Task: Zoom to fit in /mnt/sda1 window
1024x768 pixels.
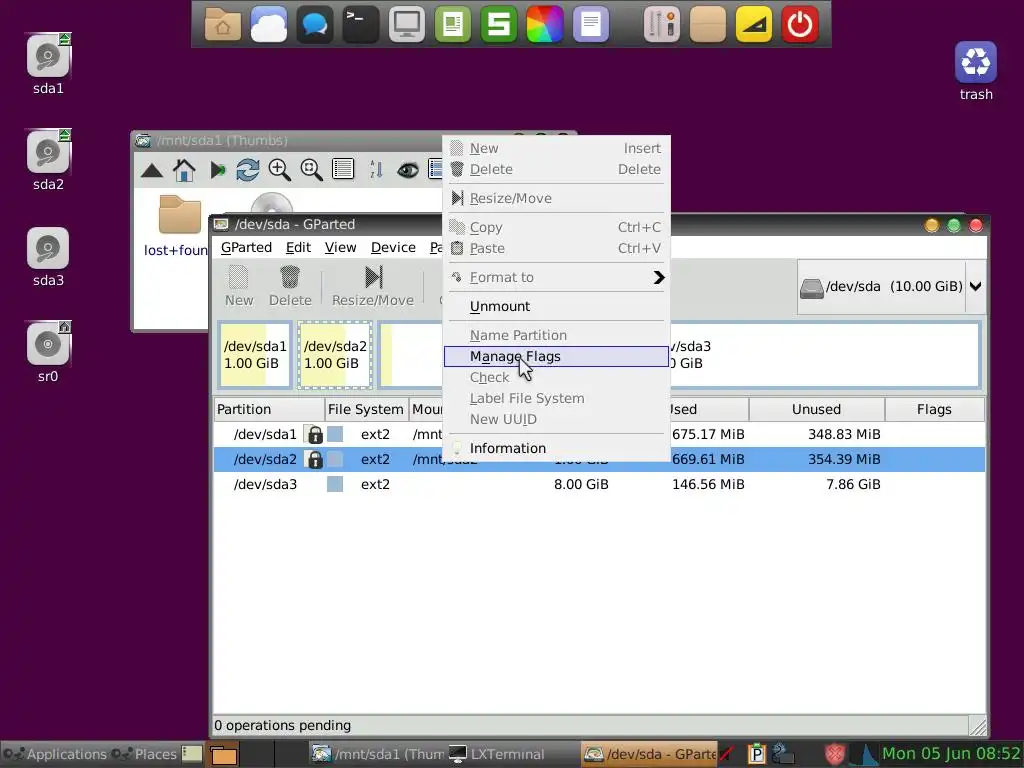Action: [x=312, y=170]
